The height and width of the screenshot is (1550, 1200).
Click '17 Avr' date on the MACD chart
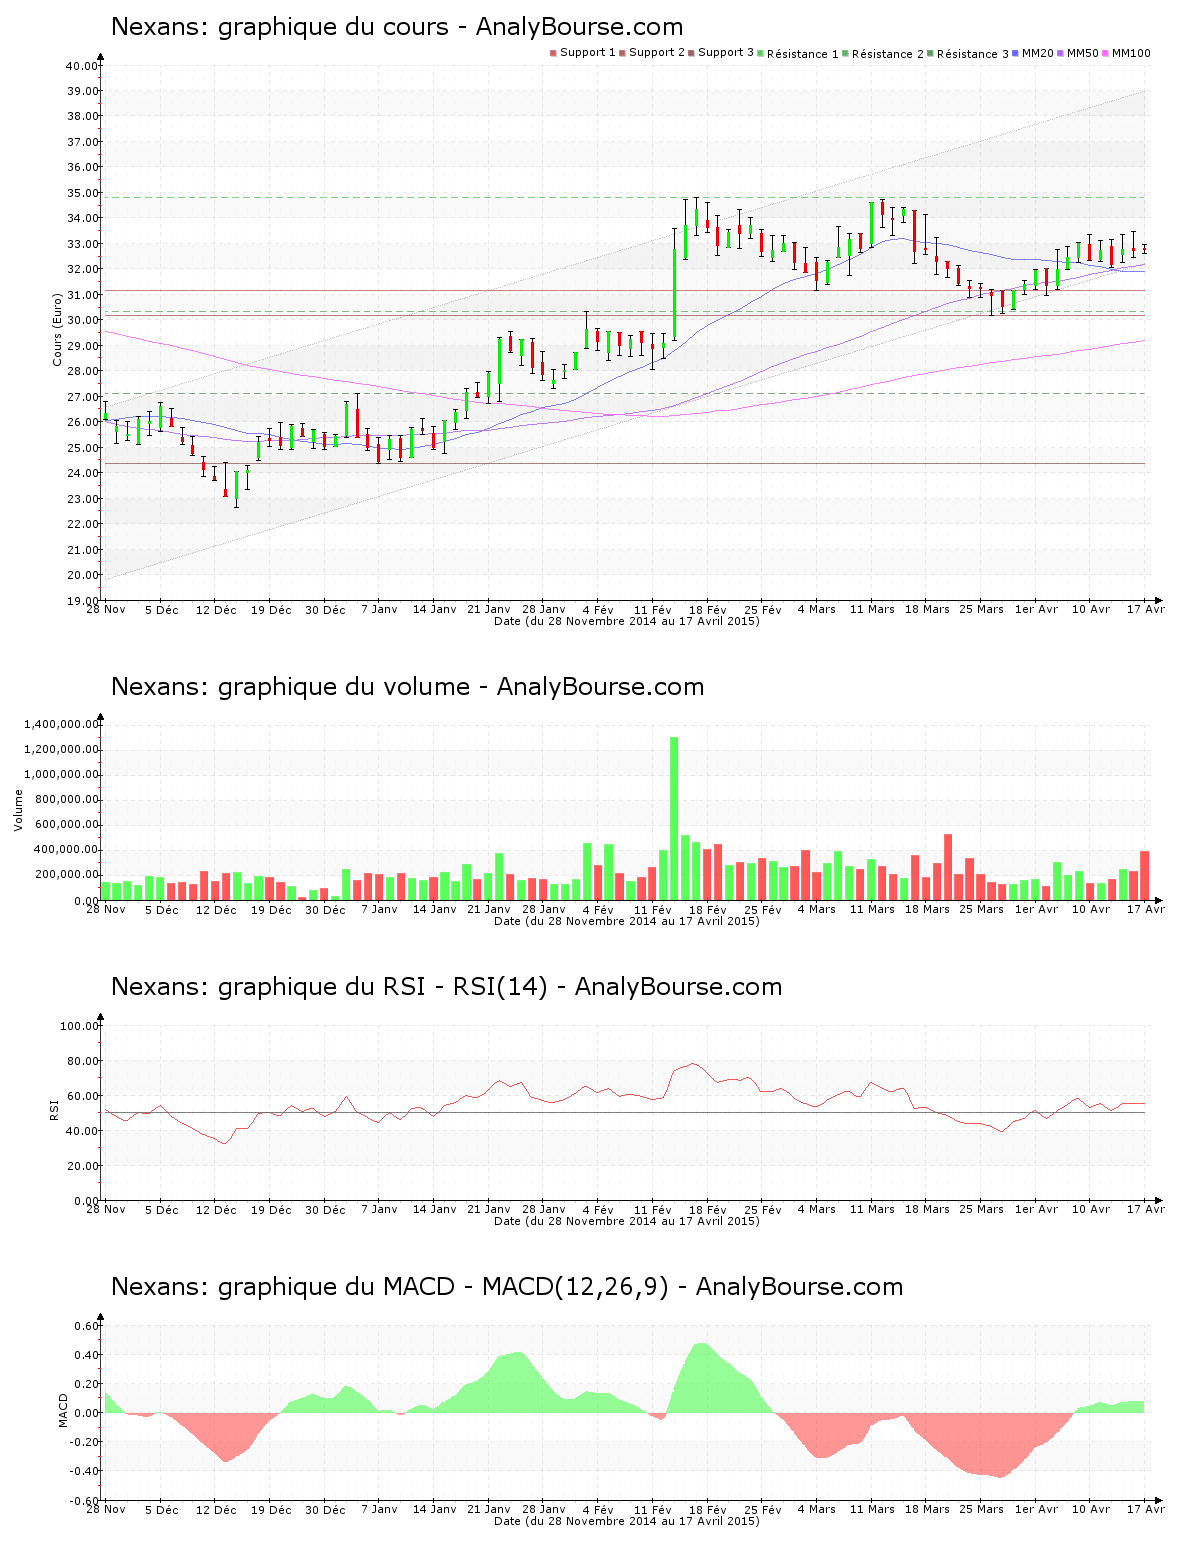tap(1146, 1509)
